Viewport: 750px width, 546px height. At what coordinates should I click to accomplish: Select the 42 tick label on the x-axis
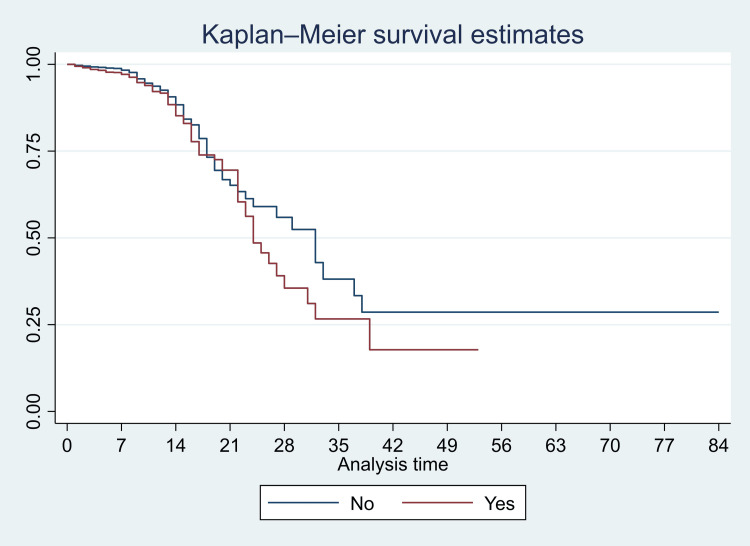[x=393, y=446]
